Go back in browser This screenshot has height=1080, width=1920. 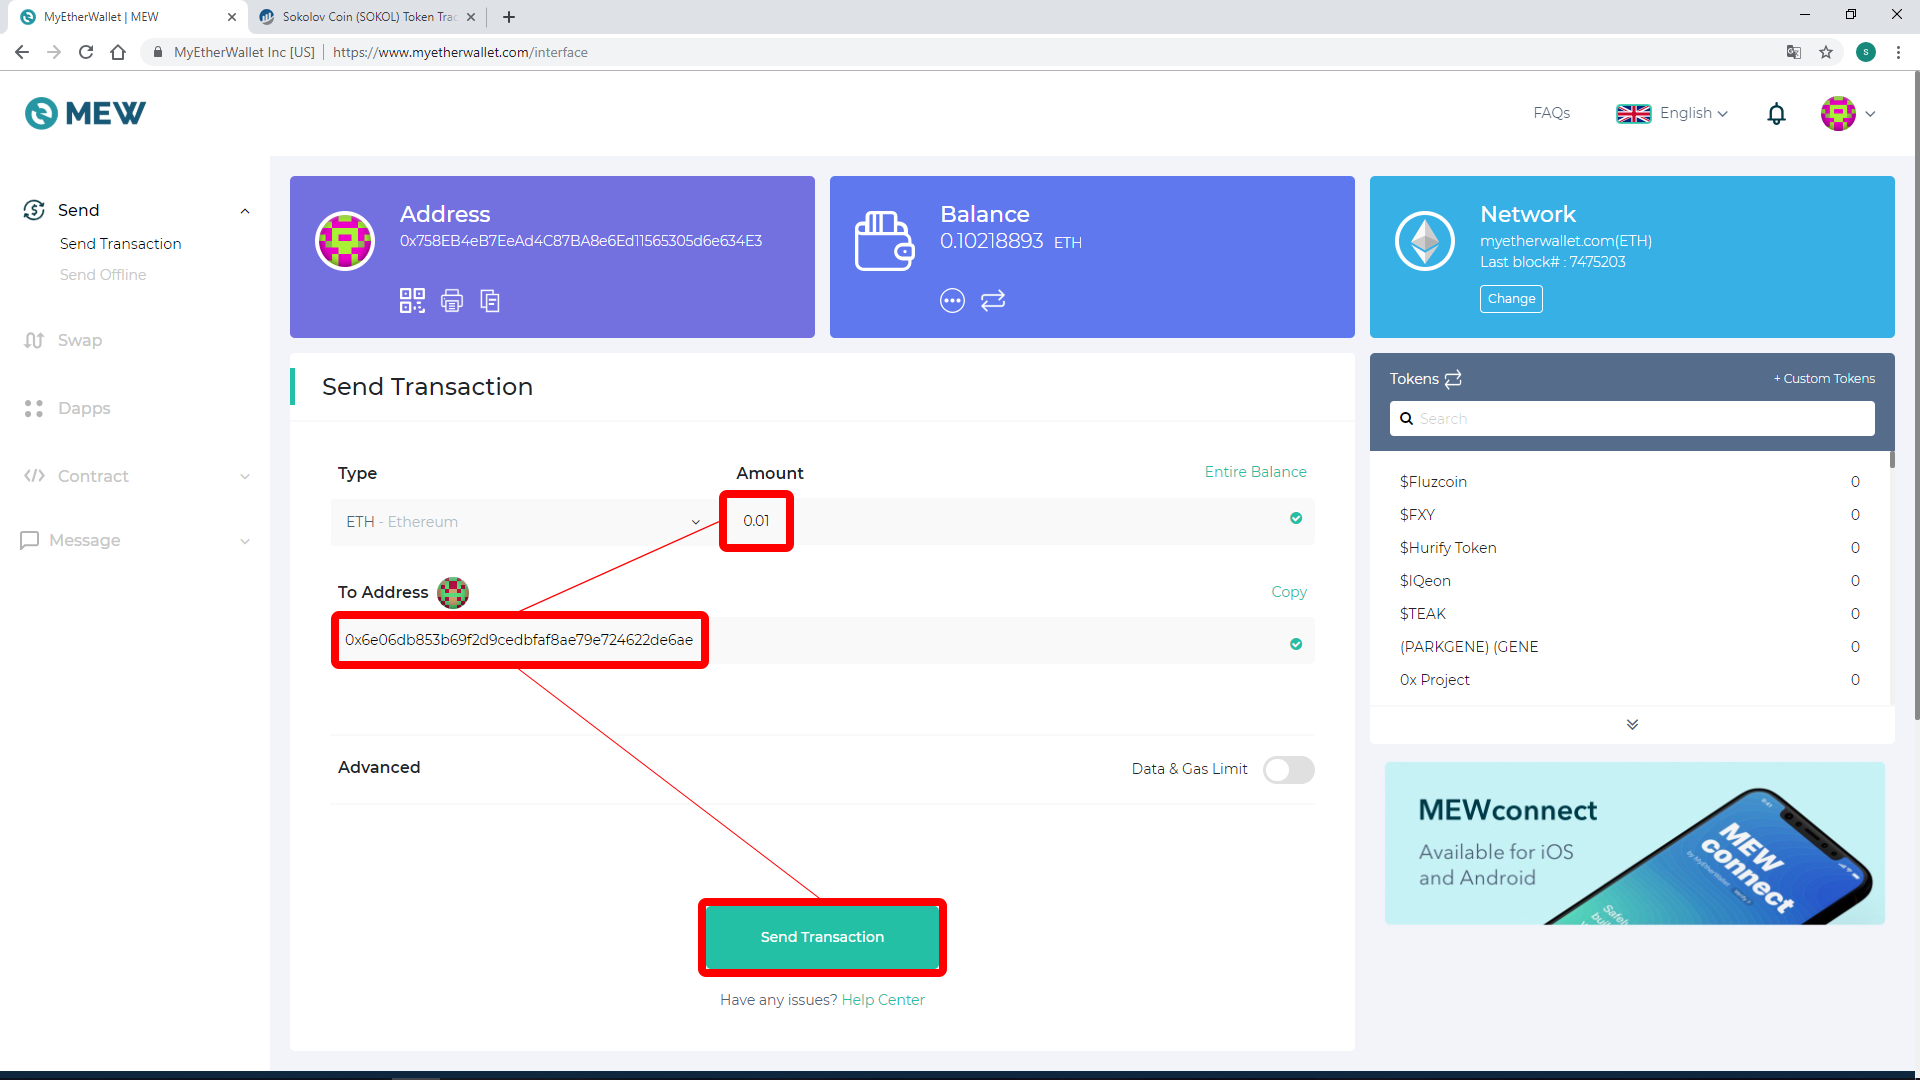(22, 52)
